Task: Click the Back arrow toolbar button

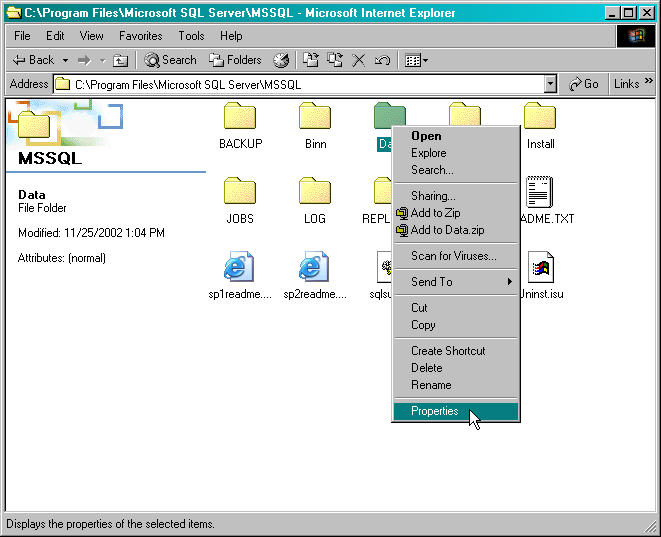Action: click(x=33, y=60)
